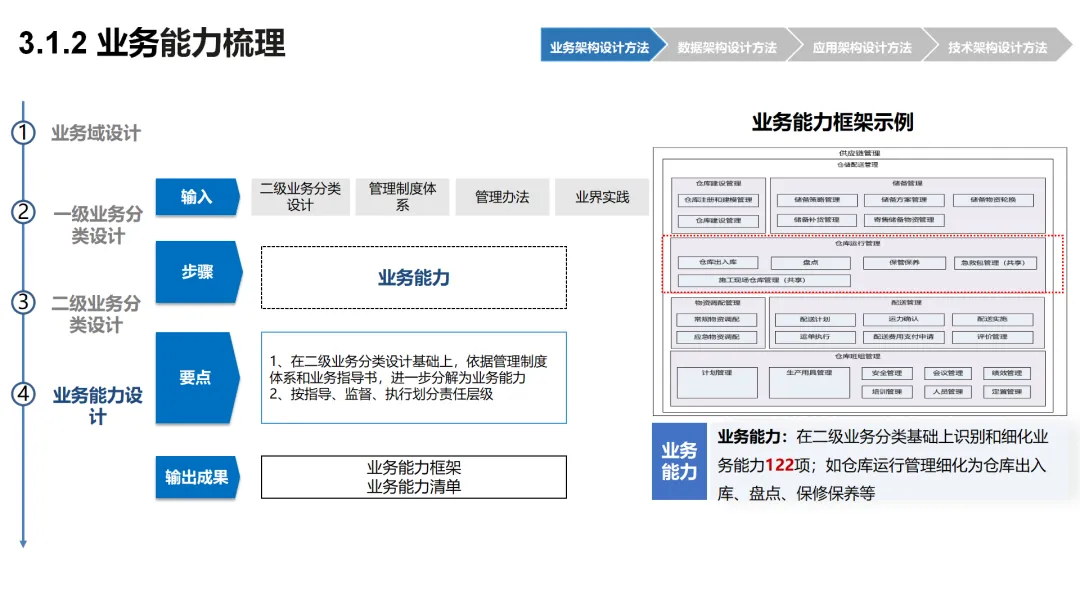Click the blue 输入 arrow label
Screen dimensions: 1080x608
click(x=198, y=197)
